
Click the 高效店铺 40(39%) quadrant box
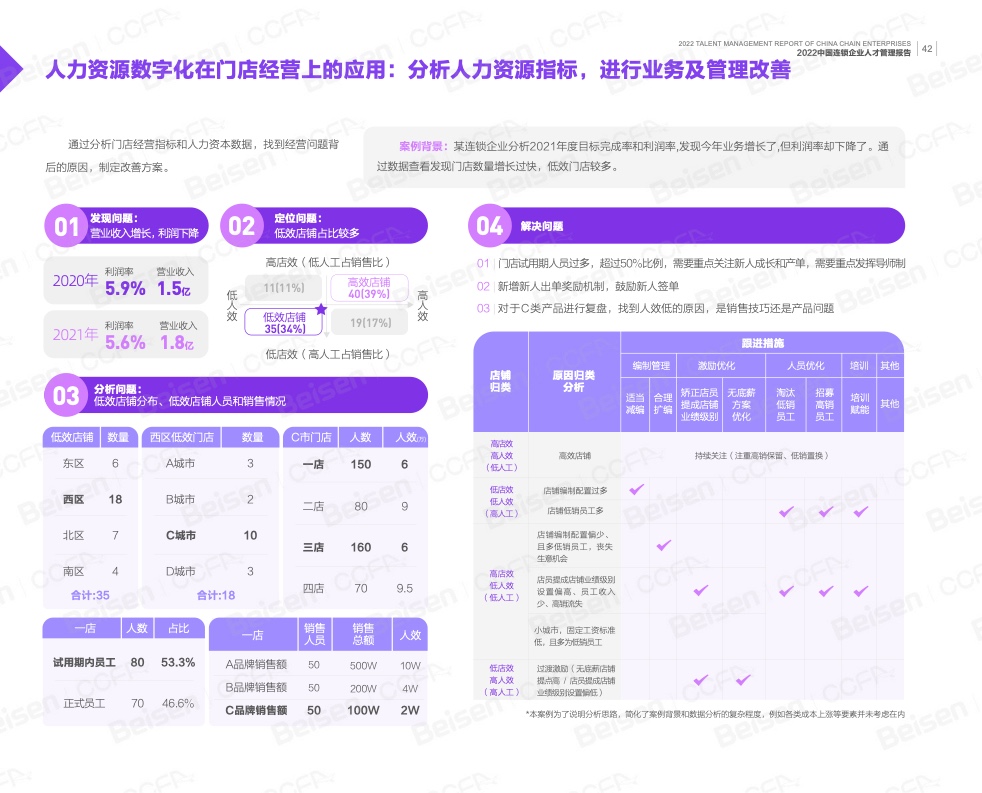pos(368,288)
